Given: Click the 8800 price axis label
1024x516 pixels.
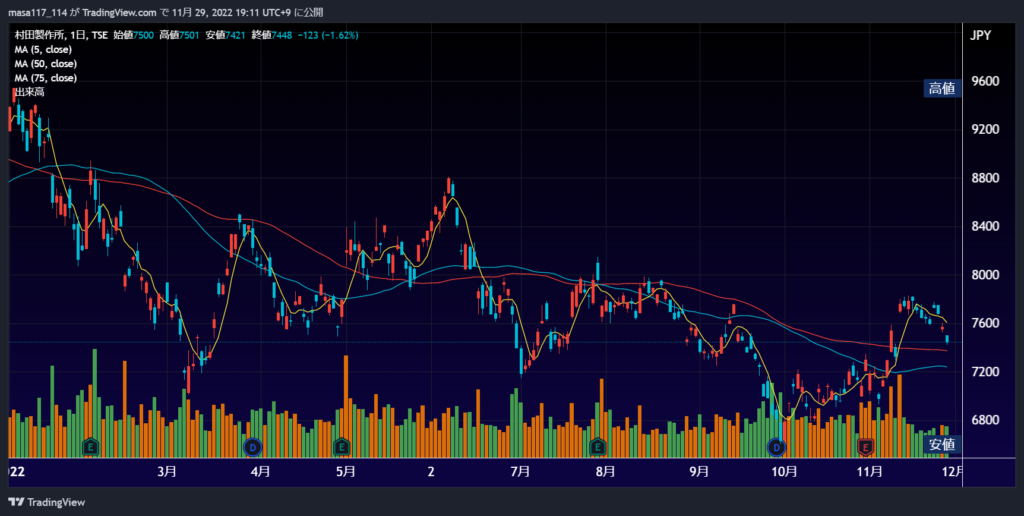Looking at the screenshot, I should (985, 178).
